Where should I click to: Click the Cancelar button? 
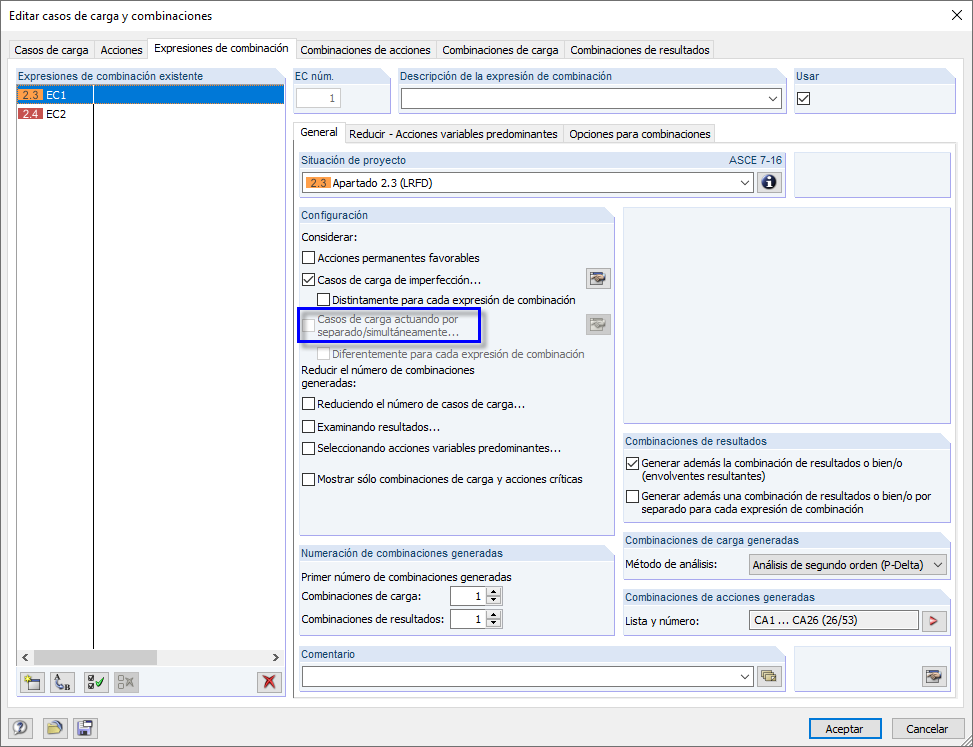(927, 729)
